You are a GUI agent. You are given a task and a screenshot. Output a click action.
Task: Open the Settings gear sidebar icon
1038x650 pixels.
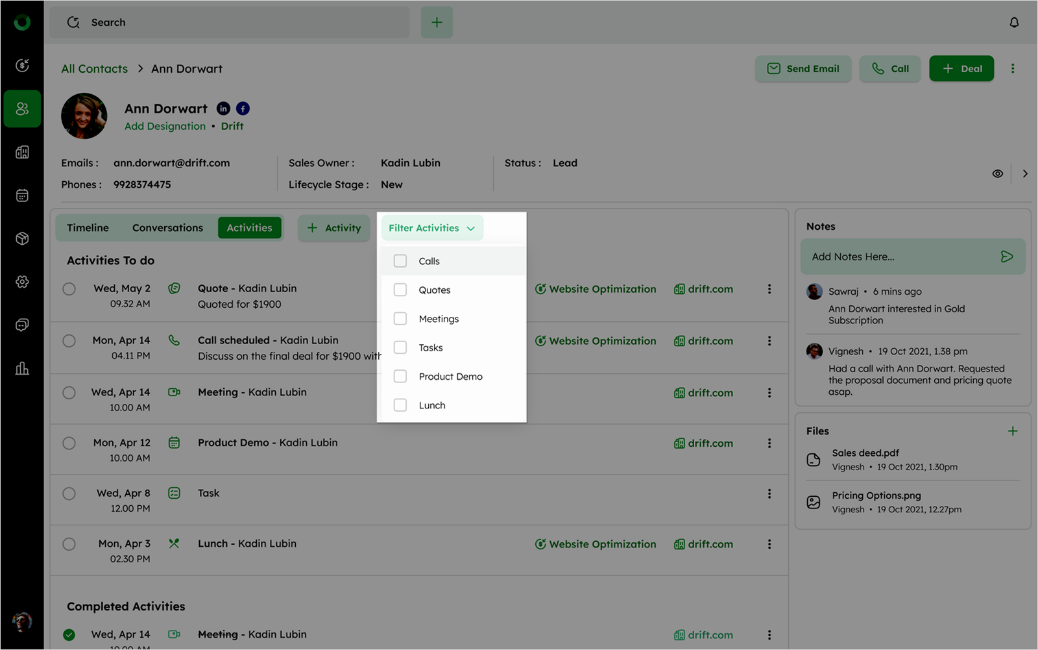(22, 281)
